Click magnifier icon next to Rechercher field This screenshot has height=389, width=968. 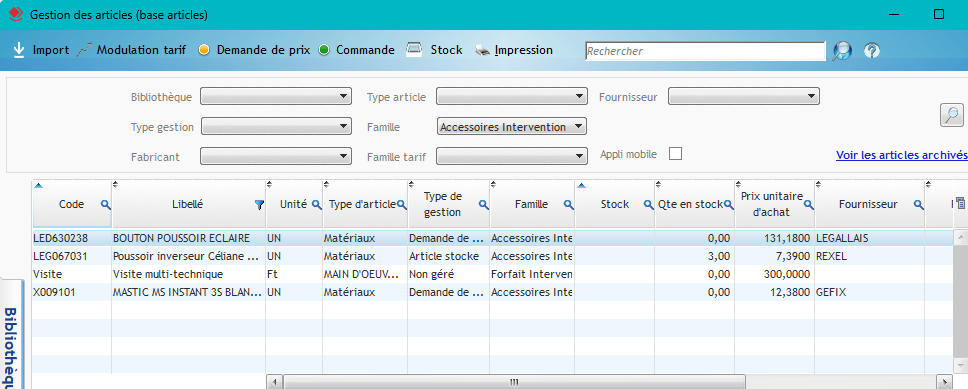[841, 51]
